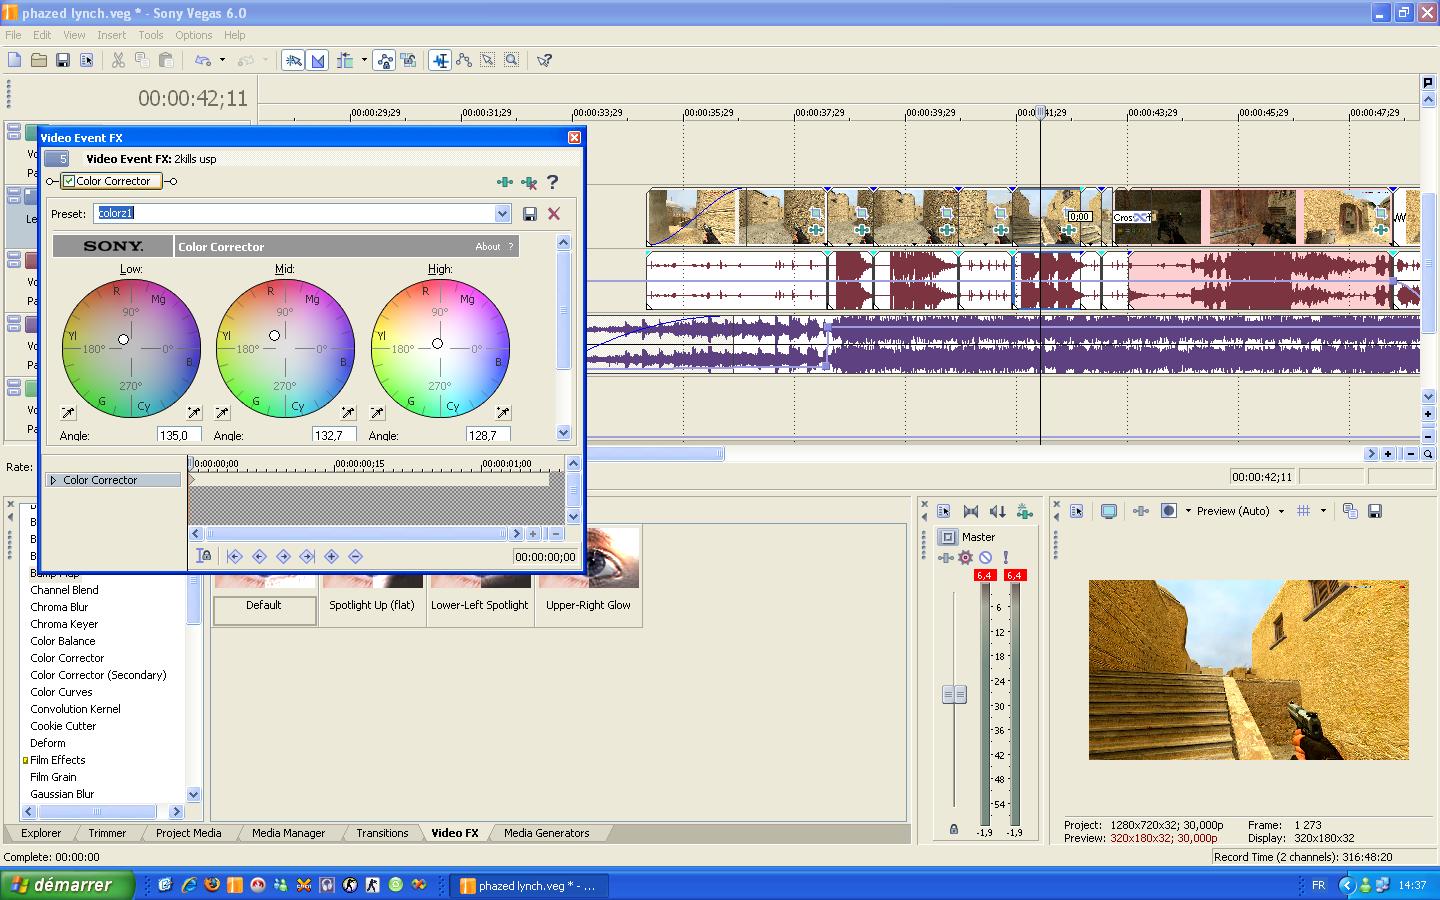This screenshot has width=1440, height=900.
Task: Open project Properties toolbar icon
Action: click(87, 60)
